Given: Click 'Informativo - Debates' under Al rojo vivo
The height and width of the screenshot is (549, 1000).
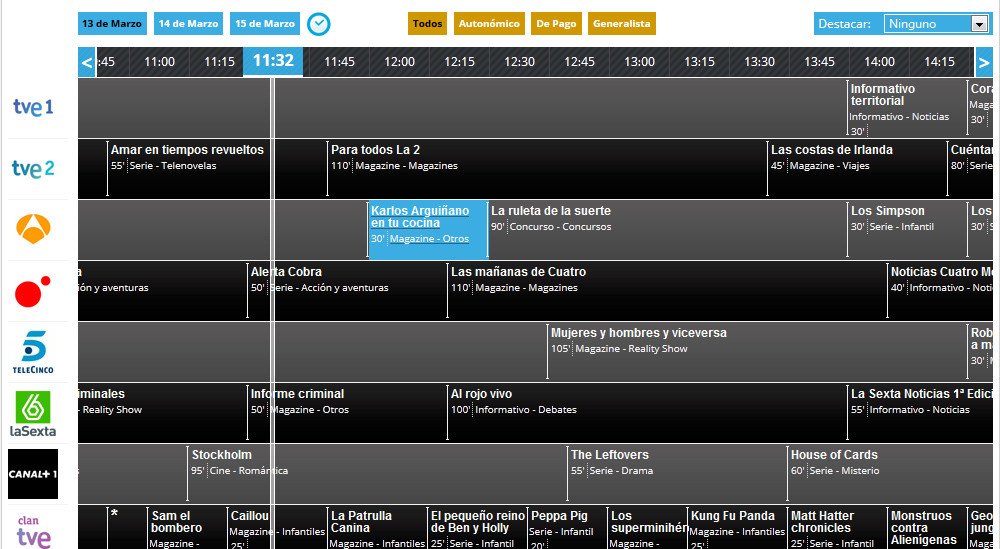Looking at the screenshot, I should click(526, 410).
